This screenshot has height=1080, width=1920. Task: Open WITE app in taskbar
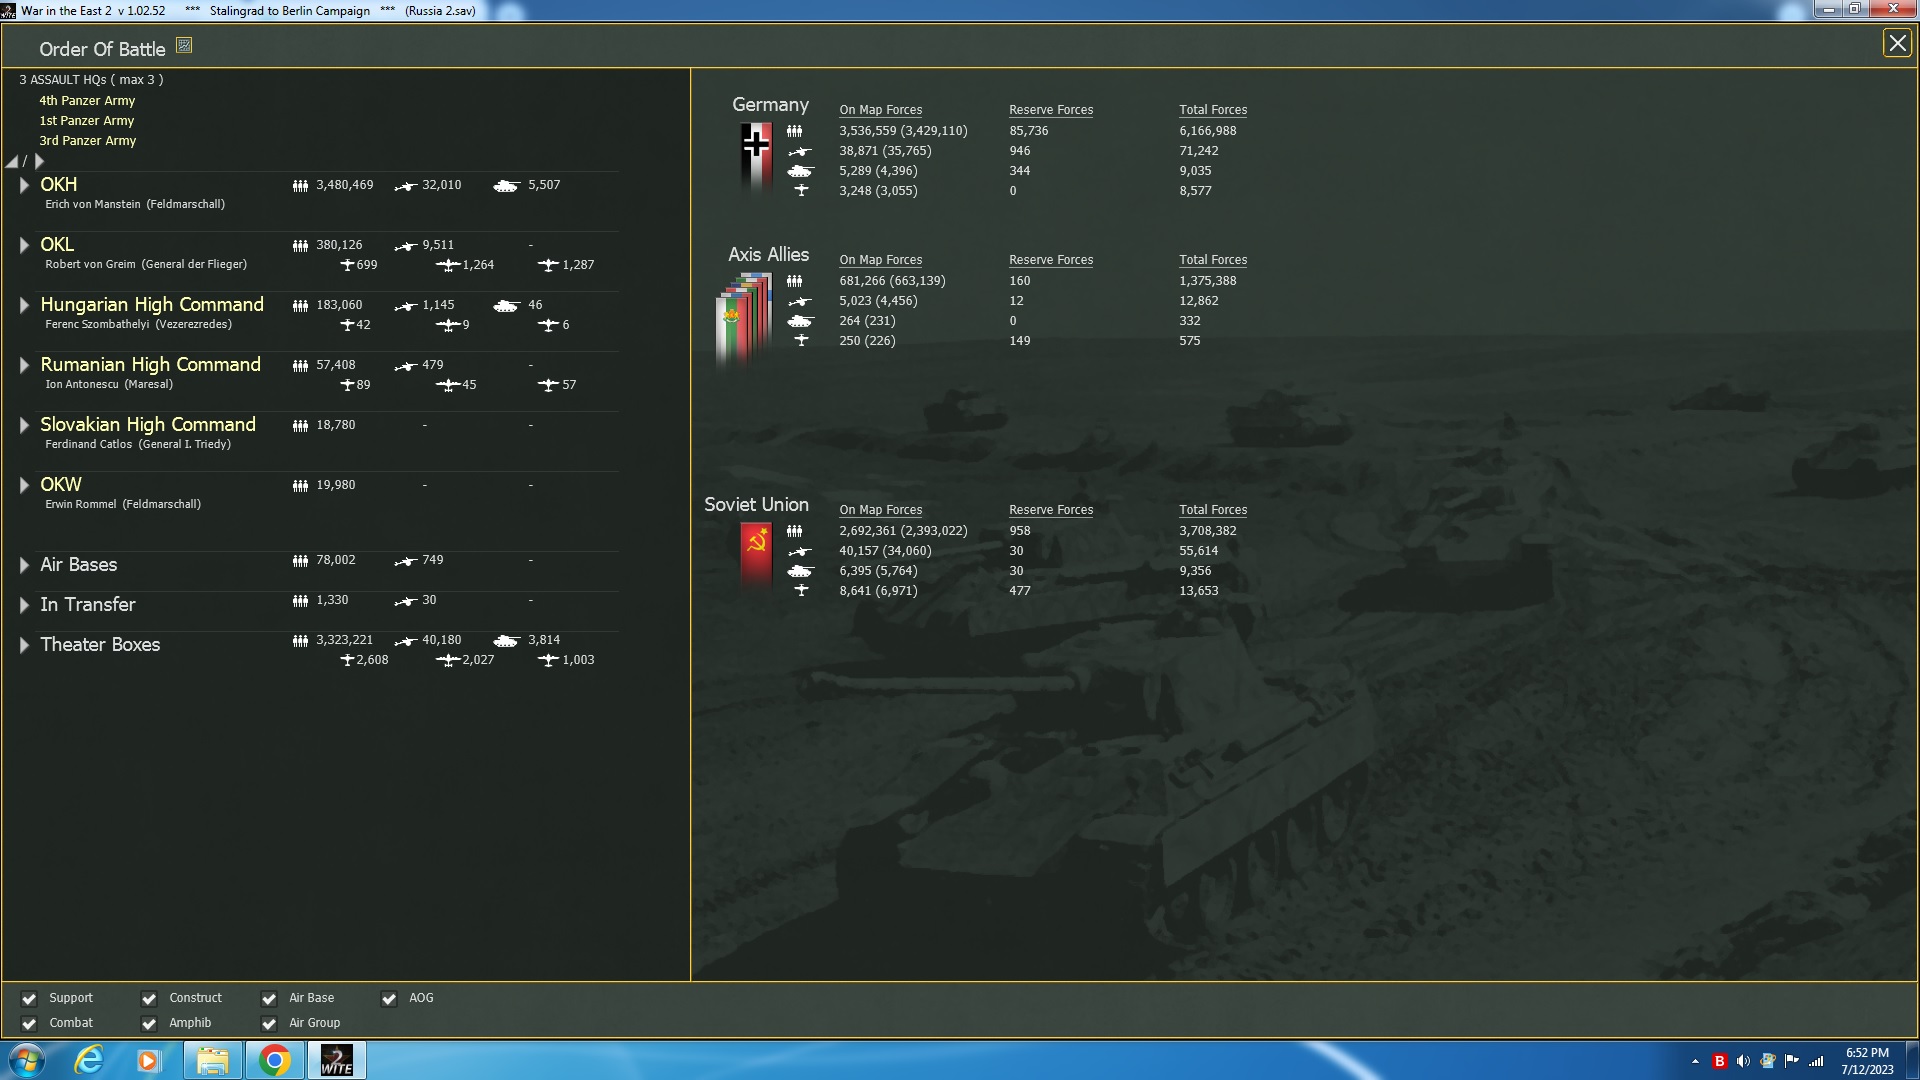pos(336,1060)
